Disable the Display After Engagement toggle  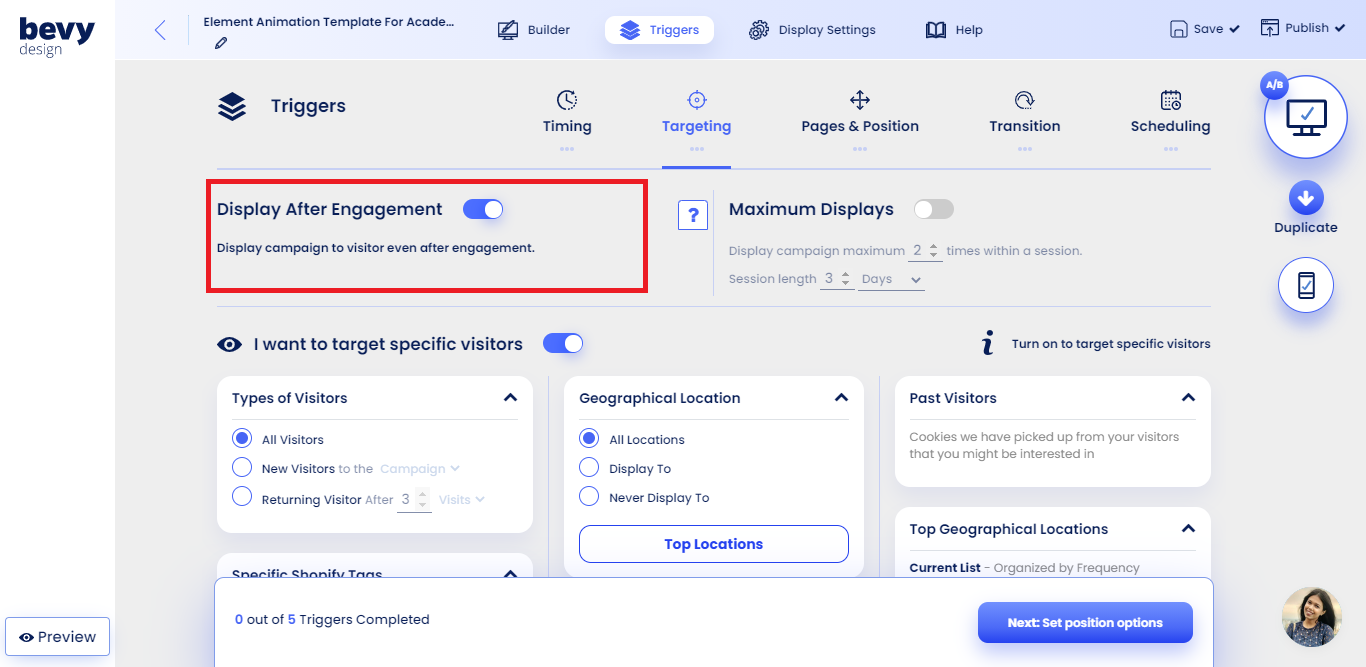[483, 209]
